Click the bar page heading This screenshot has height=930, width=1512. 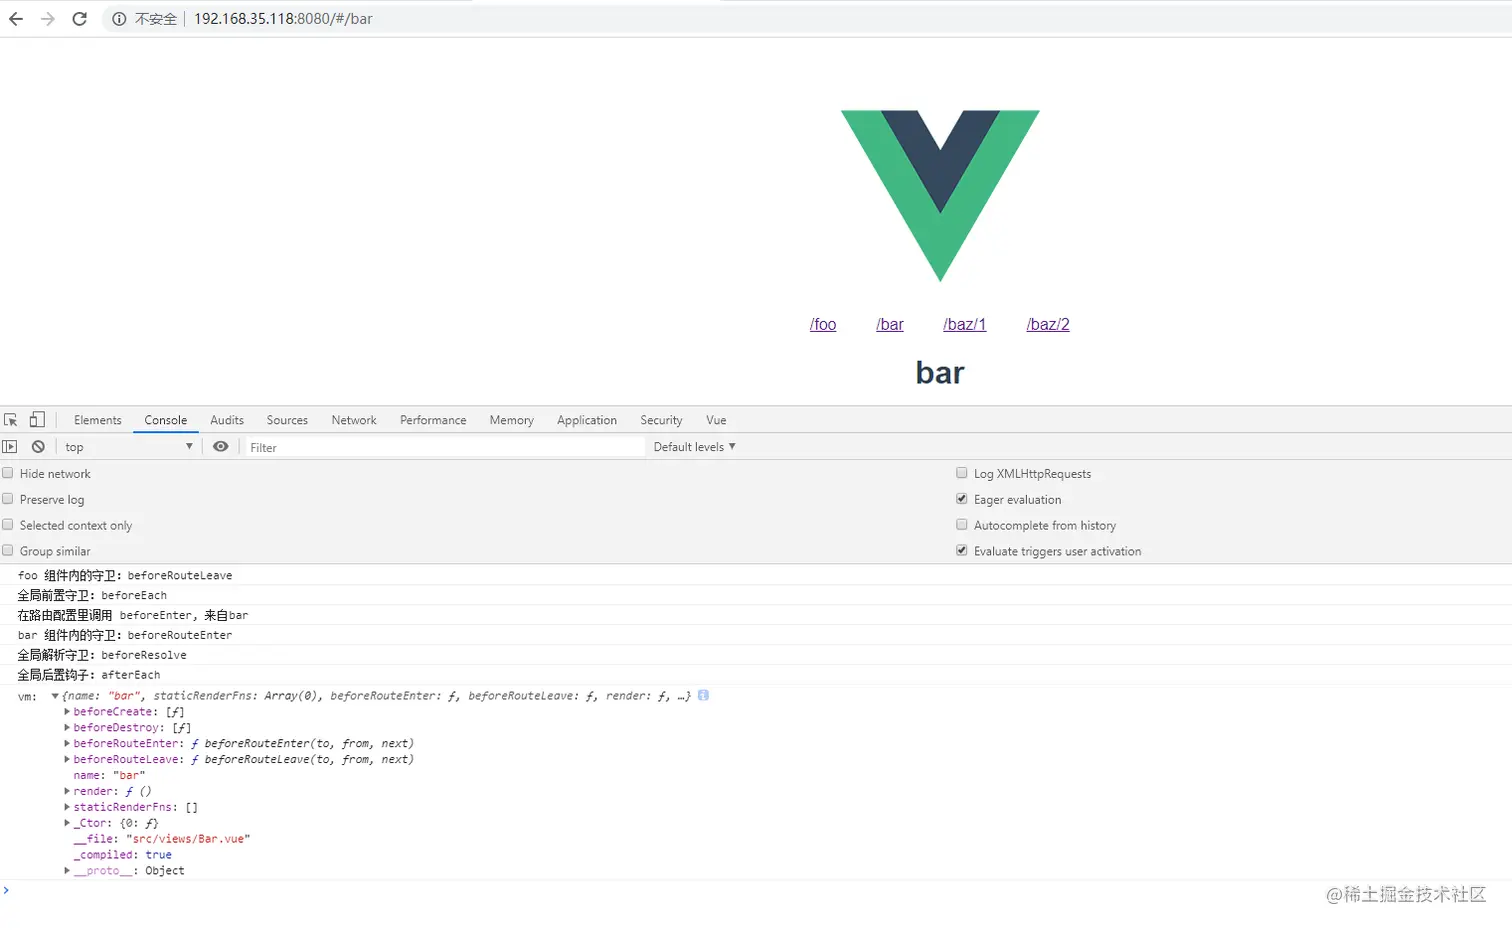[x=940, y=373]
